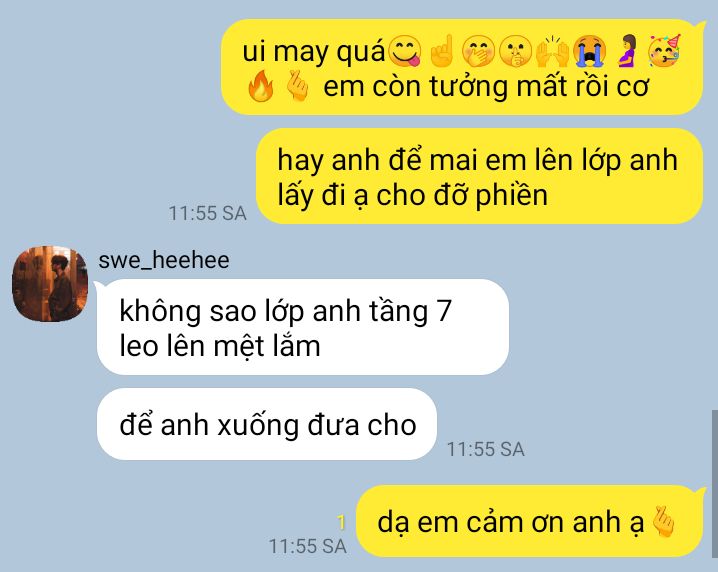Select 'dạ em cảm ơn anh ạ' bubble

[531, 521]
